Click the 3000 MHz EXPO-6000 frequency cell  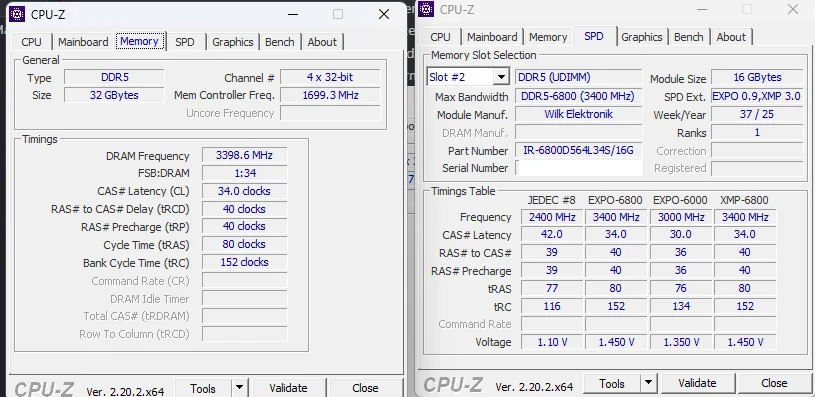click(x=680, y=217)
